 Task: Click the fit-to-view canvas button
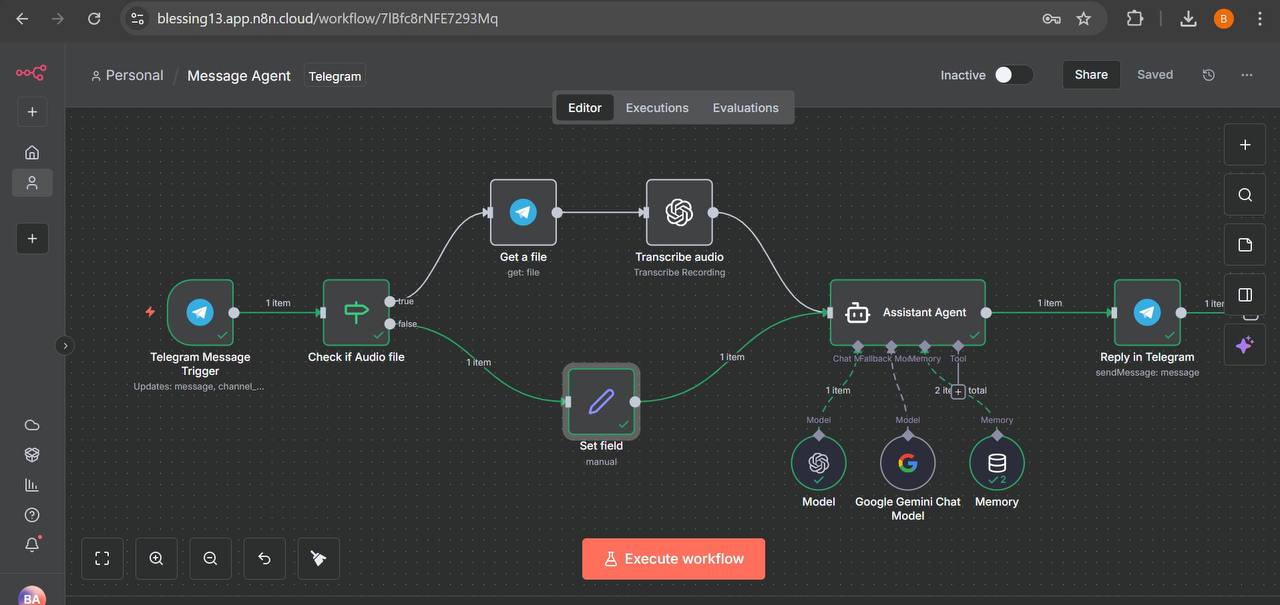click(102, 559)
